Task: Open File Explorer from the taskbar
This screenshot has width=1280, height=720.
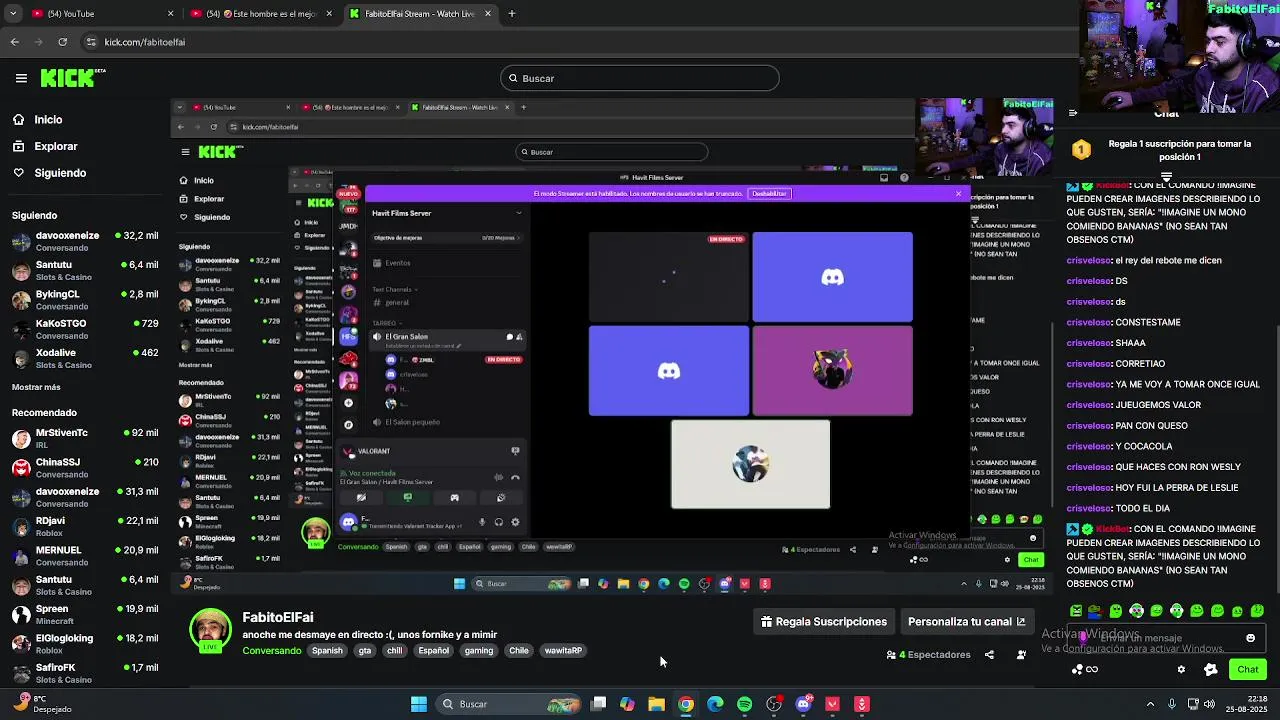Action: click(x=656, y=704)
